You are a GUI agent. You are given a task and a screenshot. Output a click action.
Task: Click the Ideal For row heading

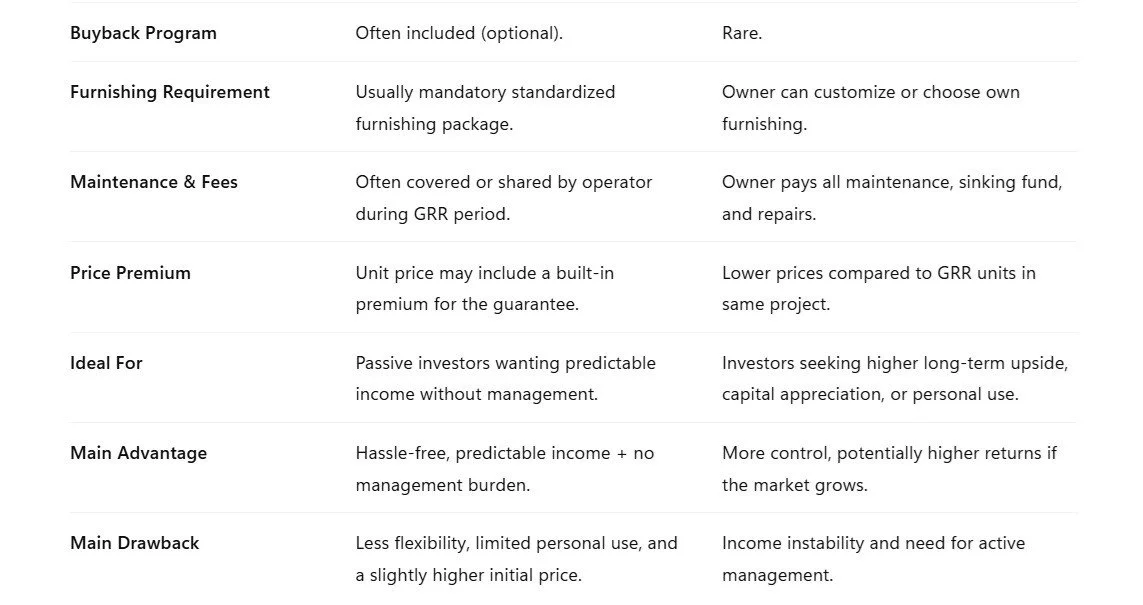click(x=106, y=363)
